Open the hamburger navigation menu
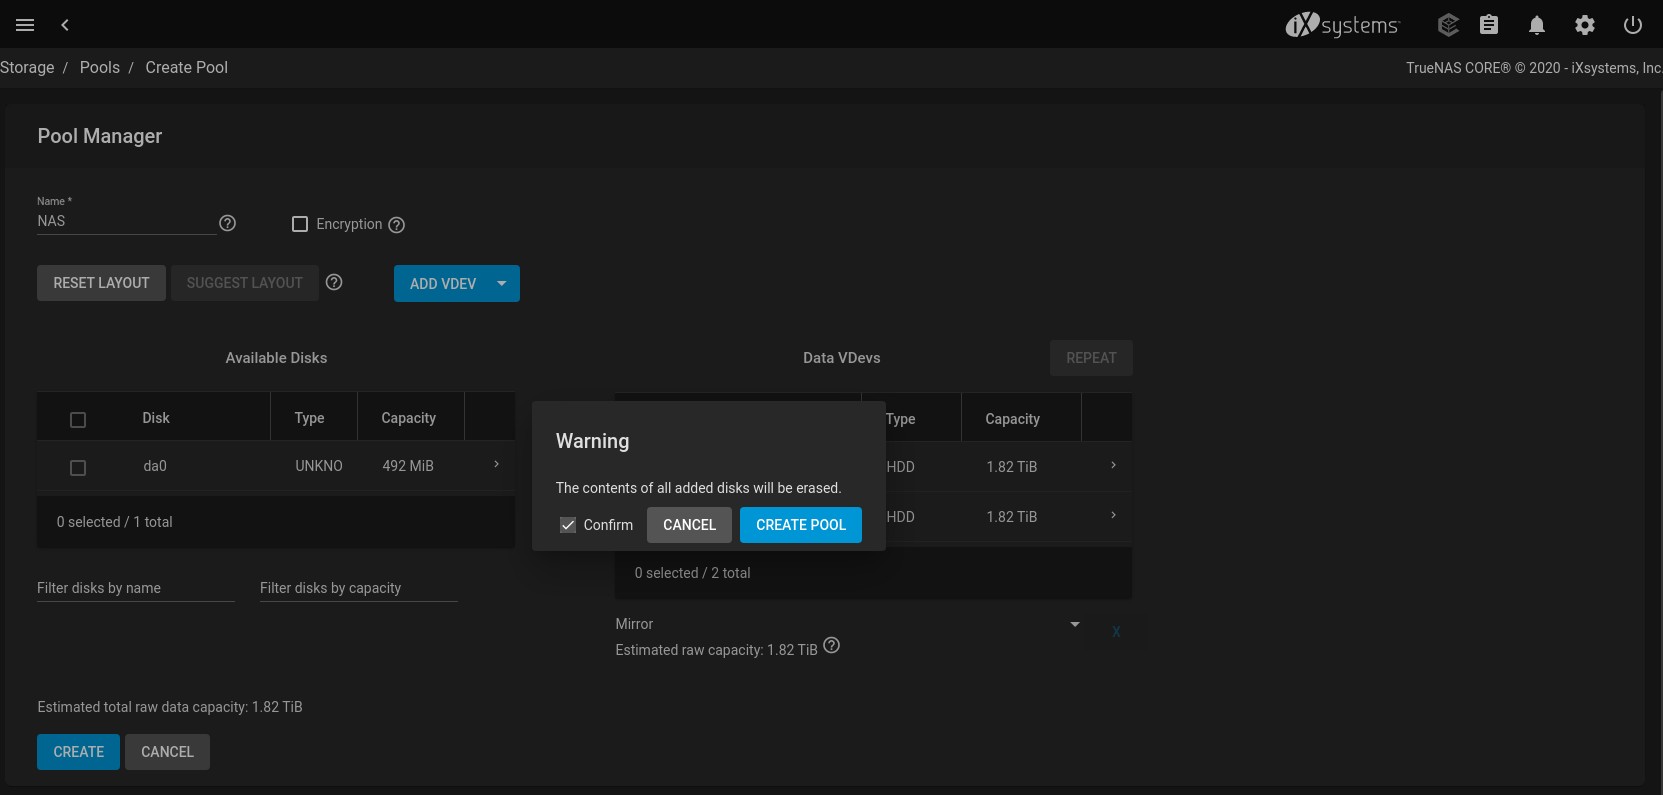Viewport: 1663px width, 795px height. [x=25, y=25]
